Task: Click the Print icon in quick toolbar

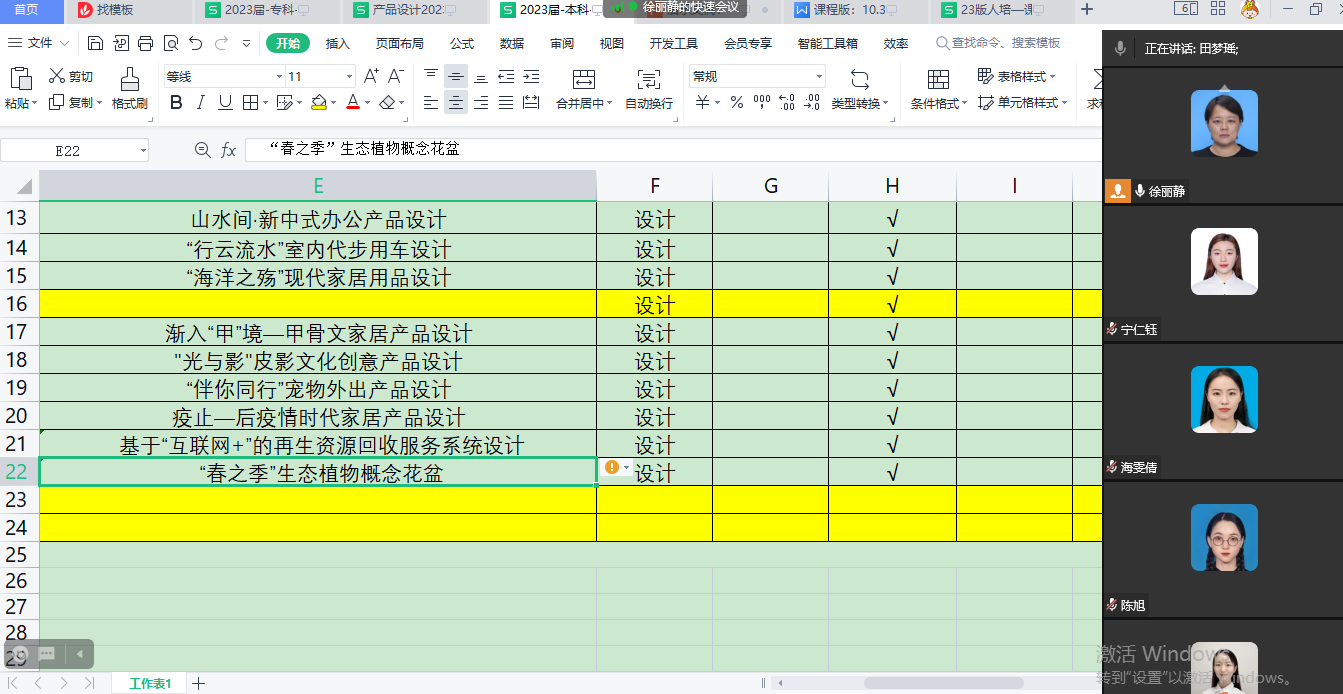Action: (145, 43)
